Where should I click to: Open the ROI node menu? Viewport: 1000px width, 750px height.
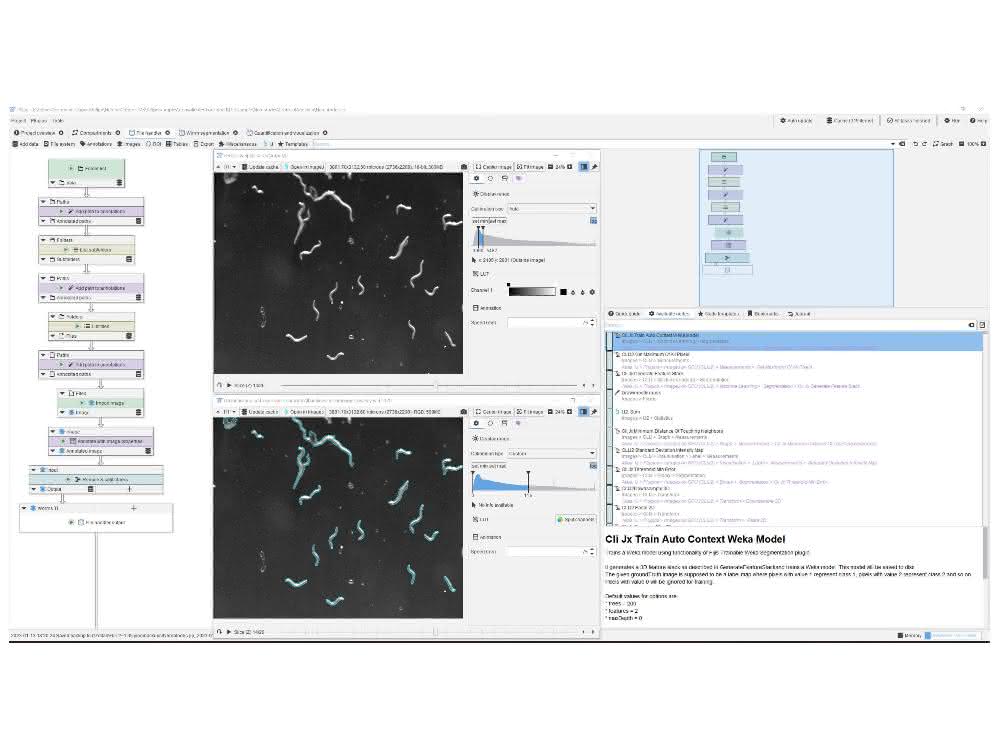tap(154, 144)
